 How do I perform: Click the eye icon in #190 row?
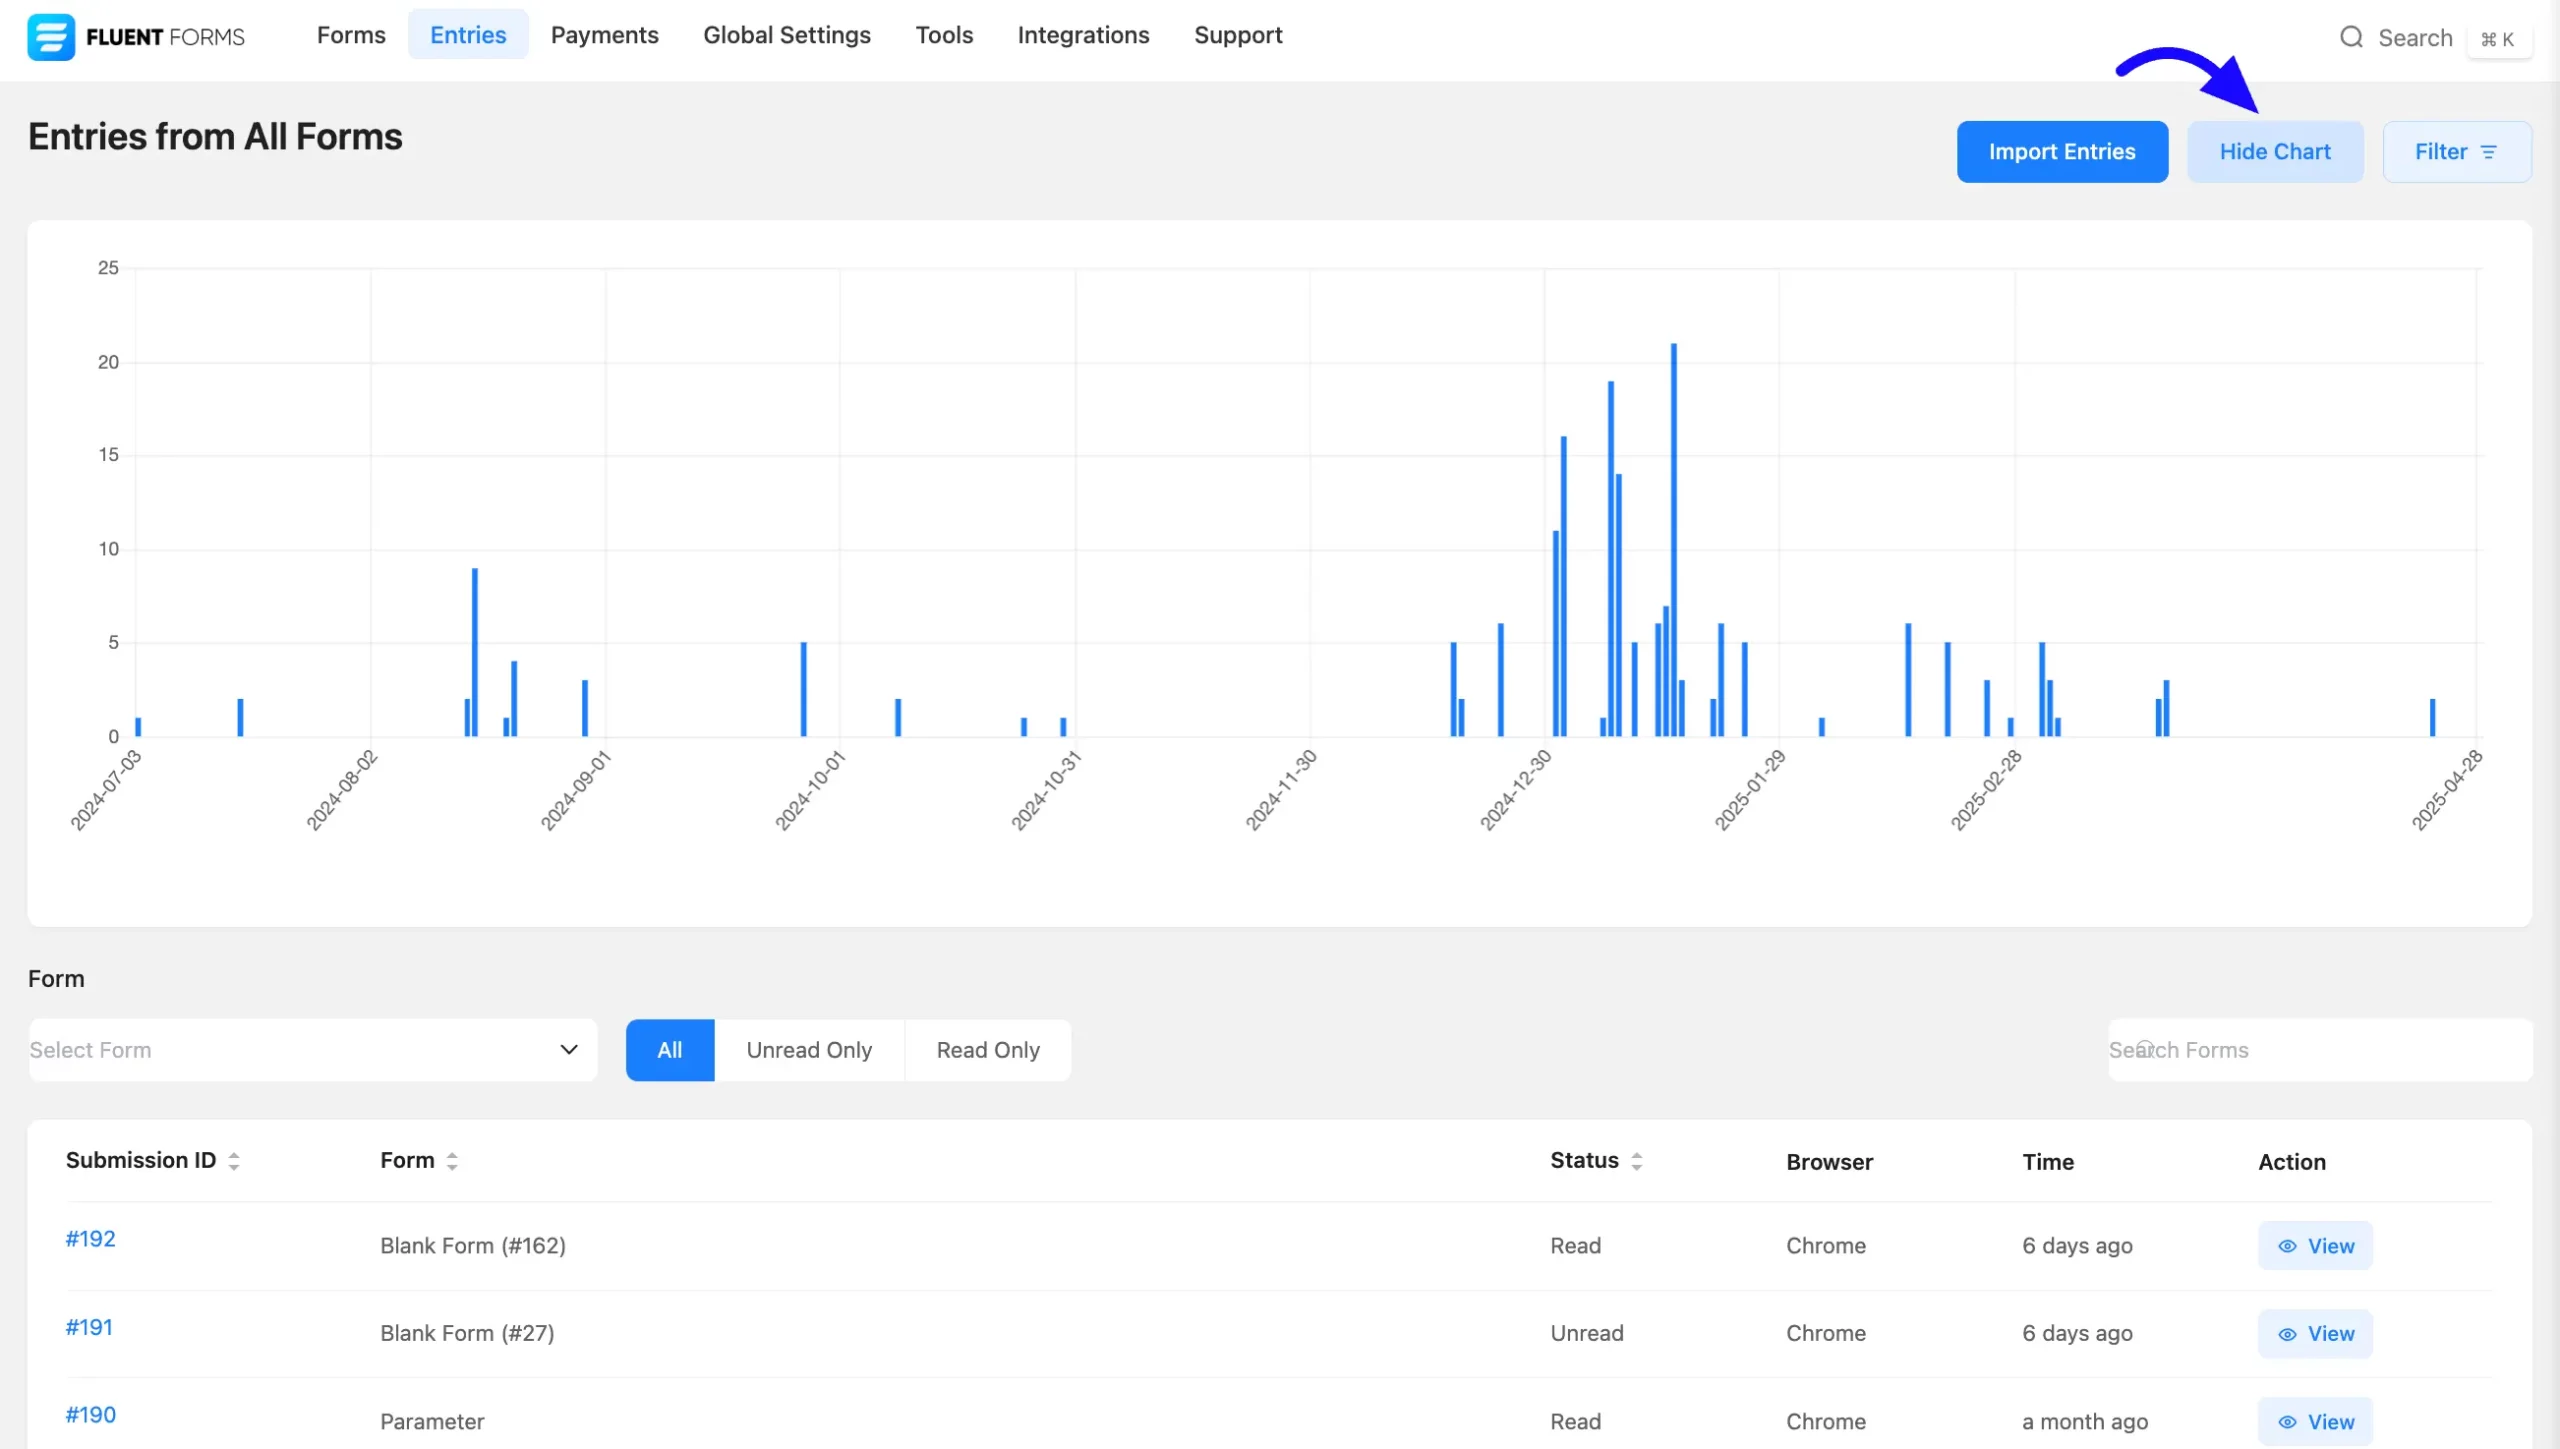(x=2287, y=1422)
